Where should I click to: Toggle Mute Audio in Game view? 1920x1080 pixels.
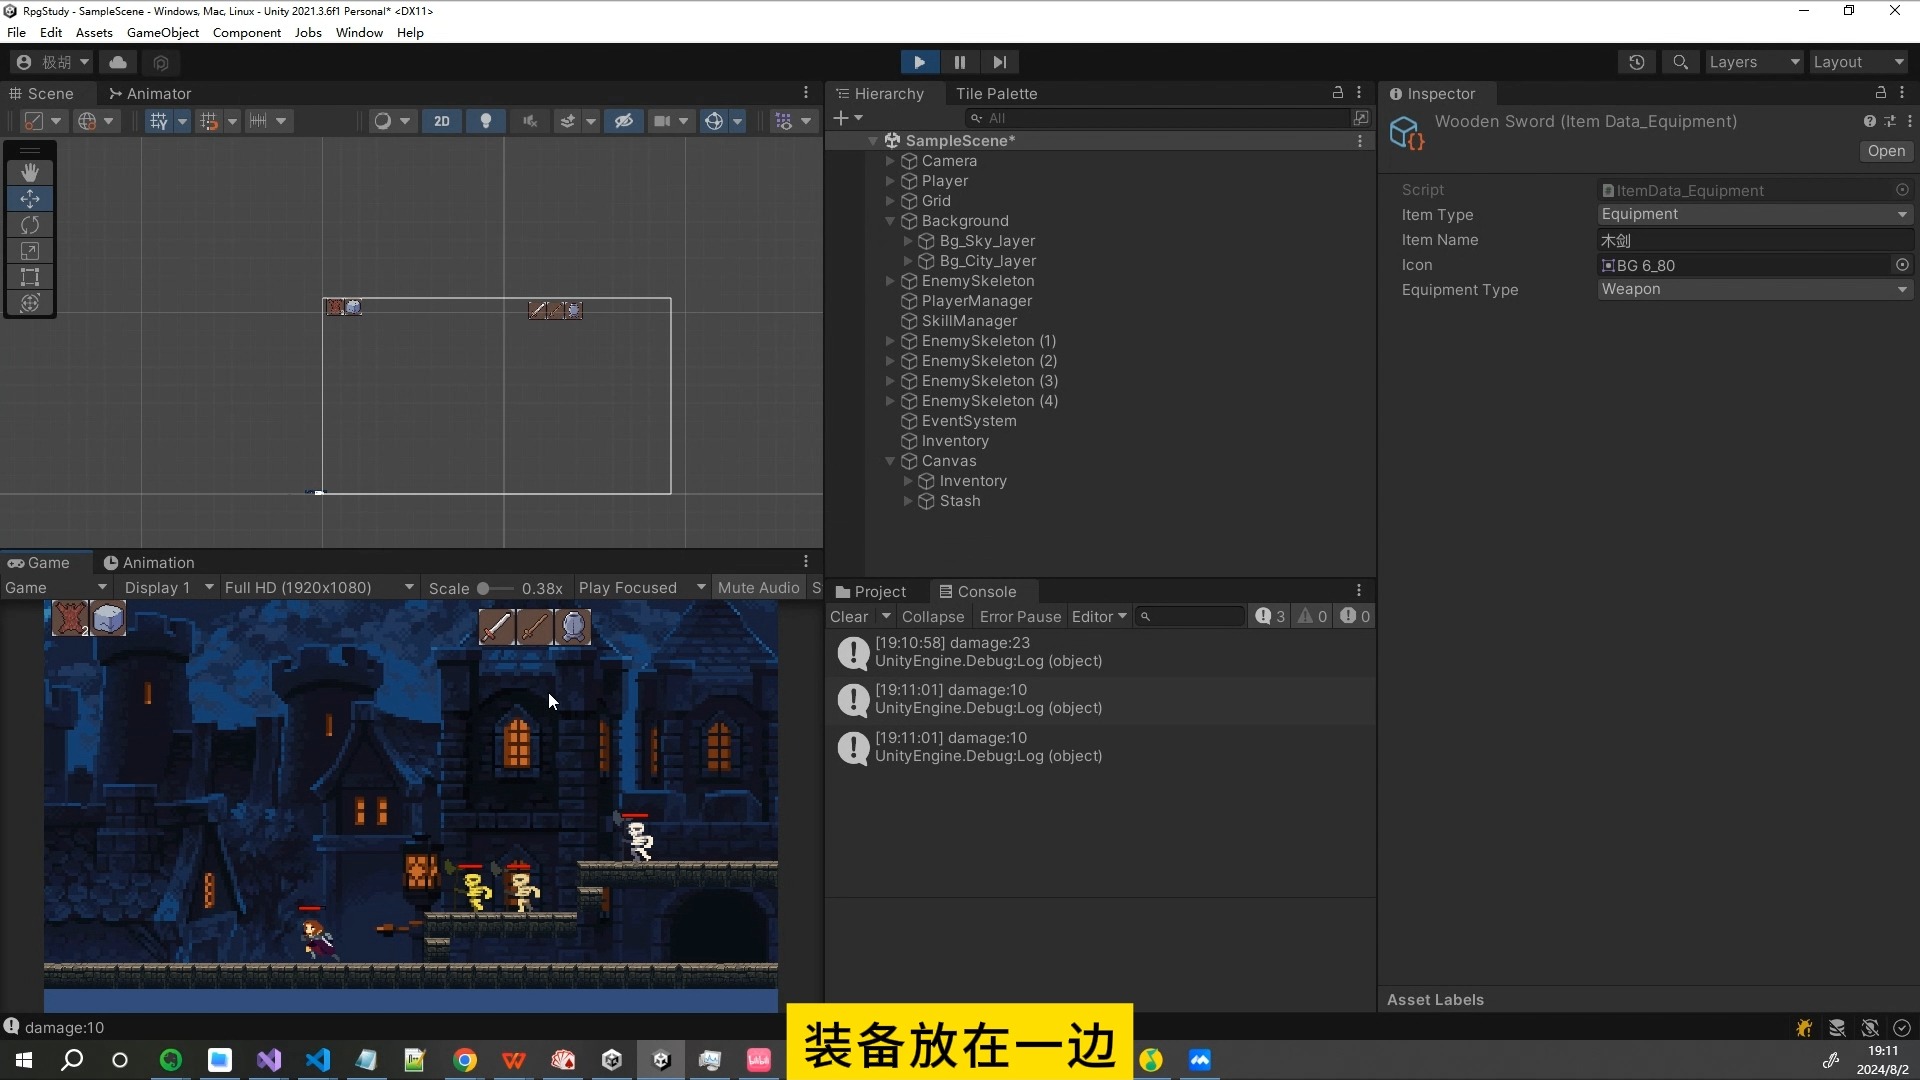click(758, 588)
